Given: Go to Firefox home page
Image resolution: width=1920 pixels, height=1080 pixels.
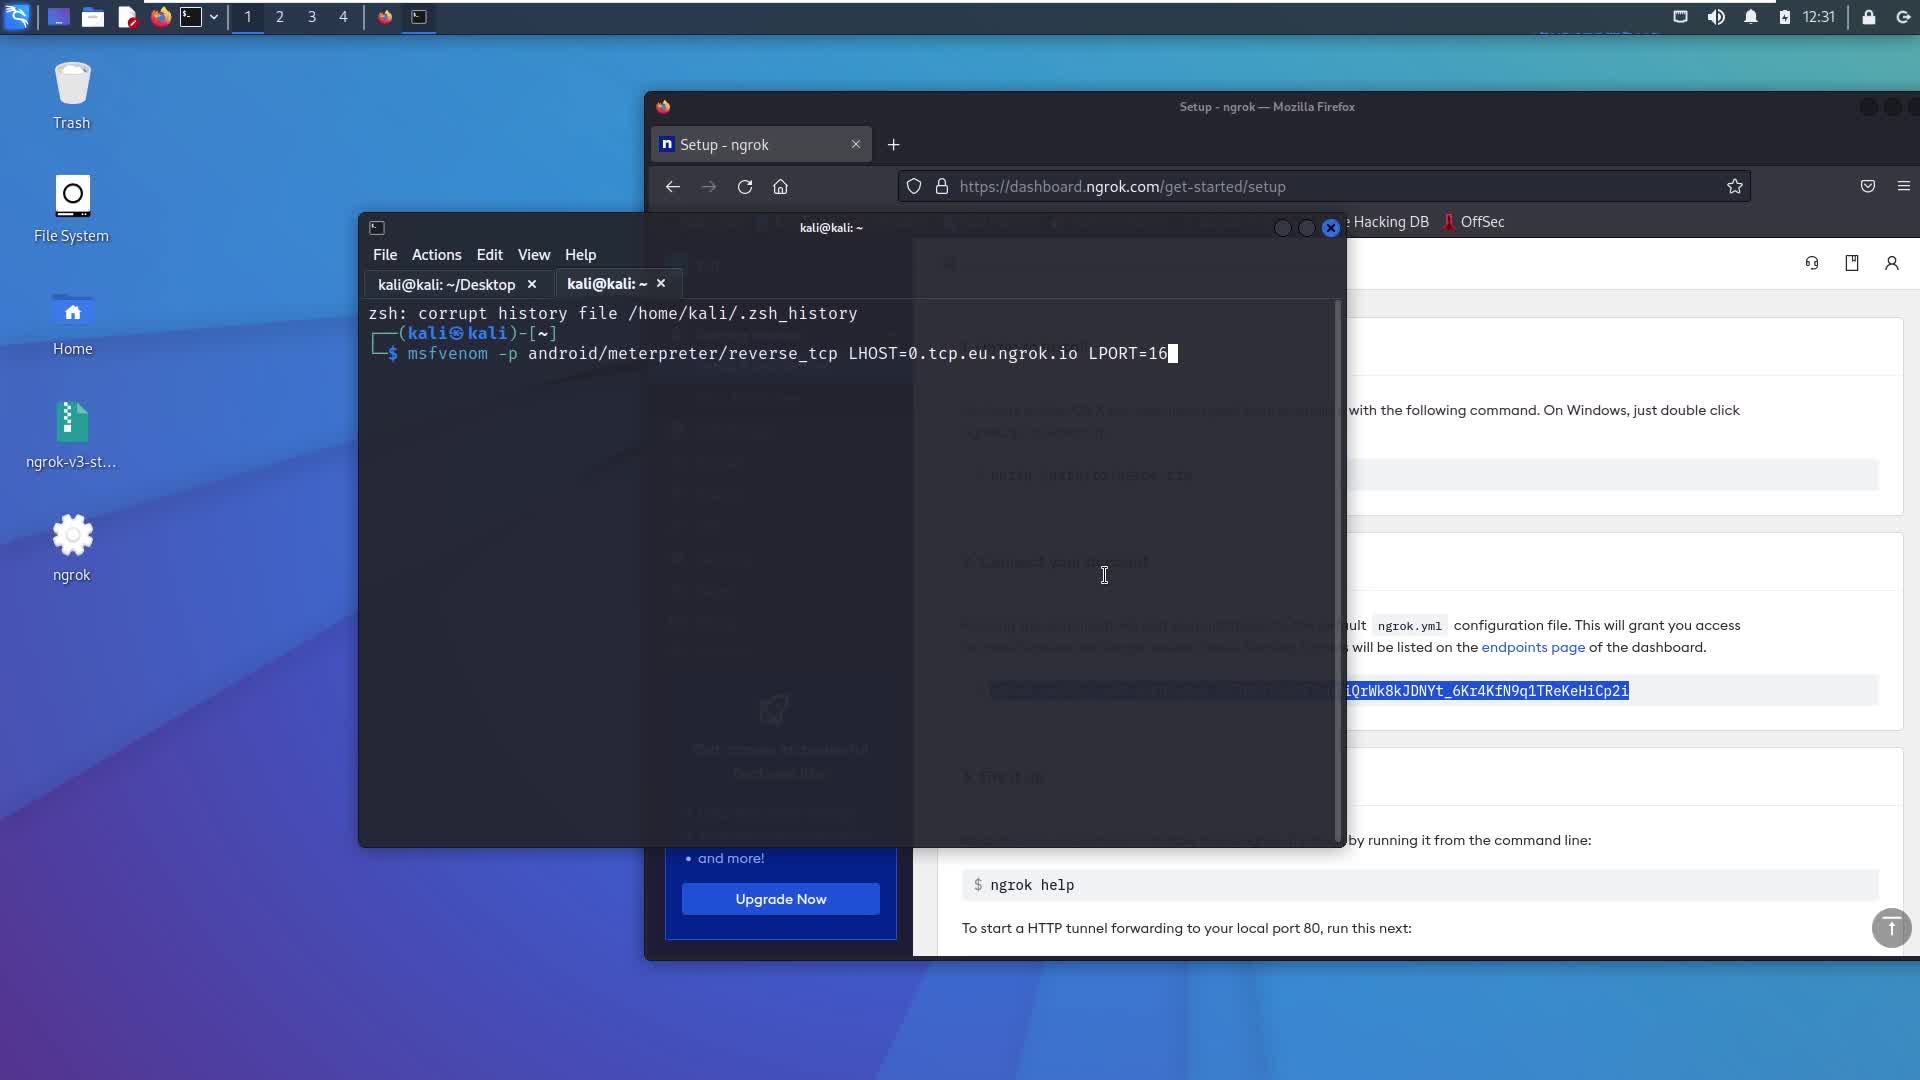Looking at the screenshot, I should click(781, 187).
